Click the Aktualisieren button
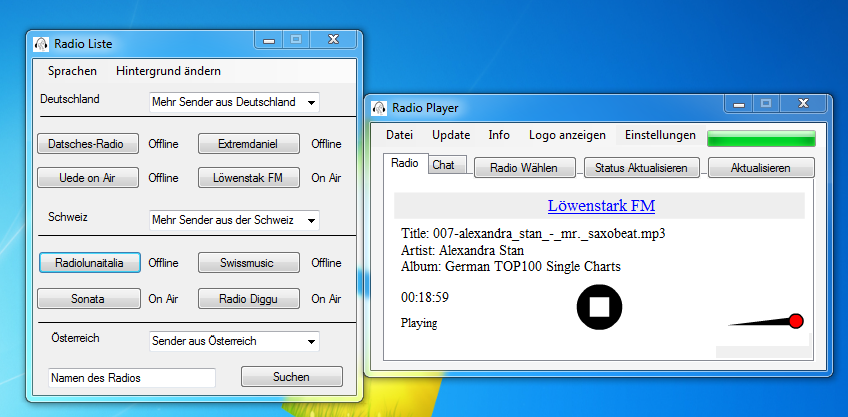 pyautogui.click(x=761, y=168)
